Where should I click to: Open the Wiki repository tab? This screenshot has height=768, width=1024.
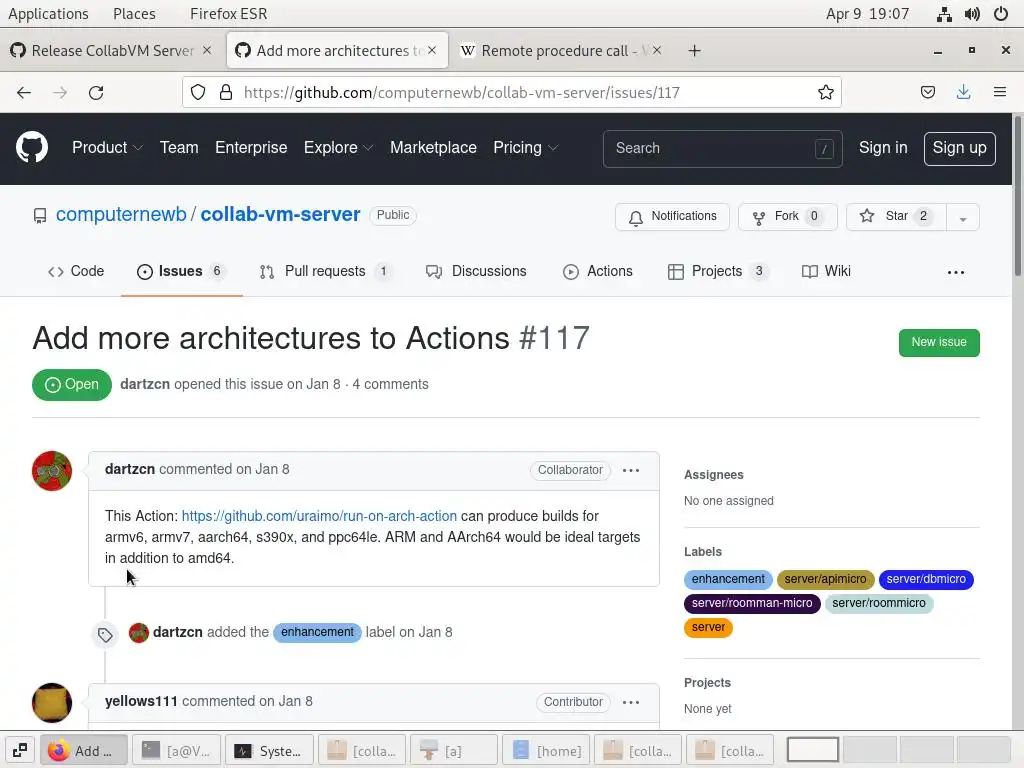[826, 271]
